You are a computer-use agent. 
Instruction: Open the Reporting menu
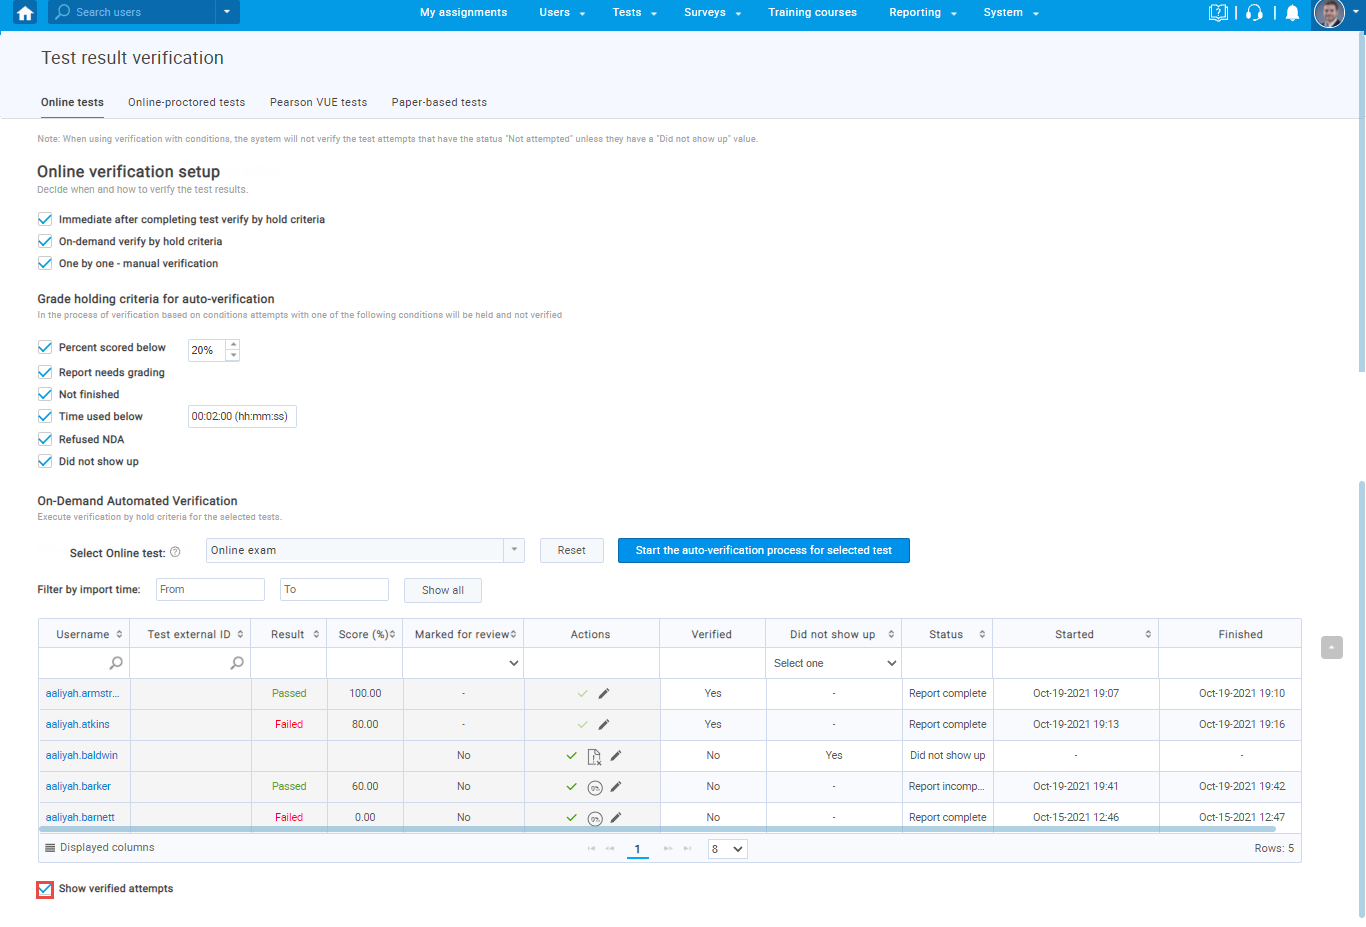click(x=922, y=13)
